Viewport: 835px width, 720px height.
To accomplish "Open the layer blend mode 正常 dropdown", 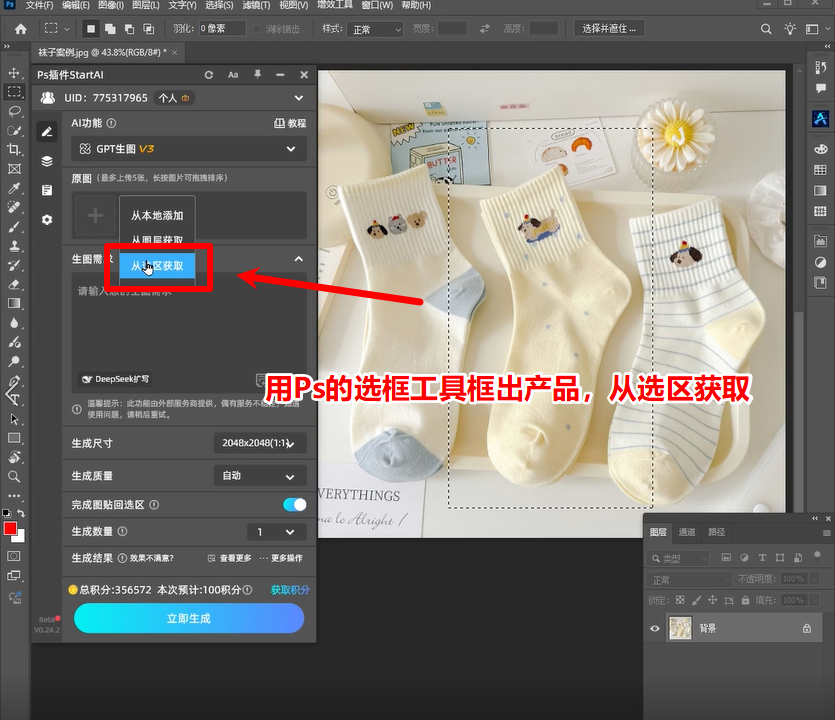I will coord(690,579).
